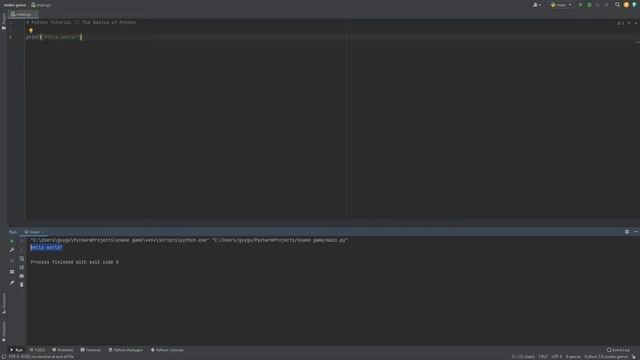Toggle scroll to end icon in Run console

(x=22, y=267)
